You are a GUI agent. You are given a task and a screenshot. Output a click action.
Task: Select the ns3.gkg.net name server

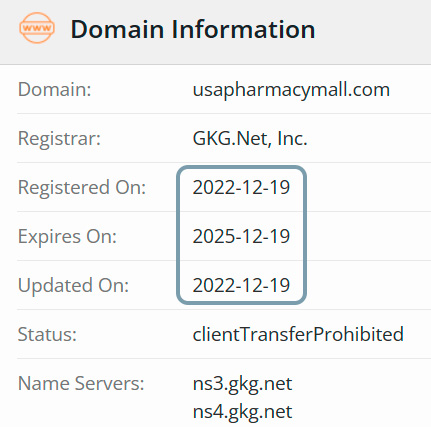click(x=242, y=384)
